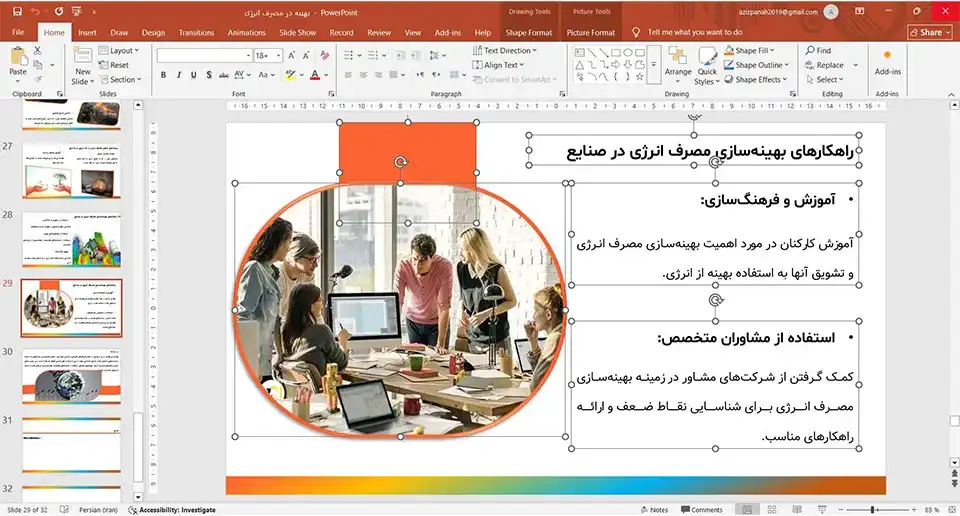
Task: Clear all formatting icon
Action: pos(324,56)
